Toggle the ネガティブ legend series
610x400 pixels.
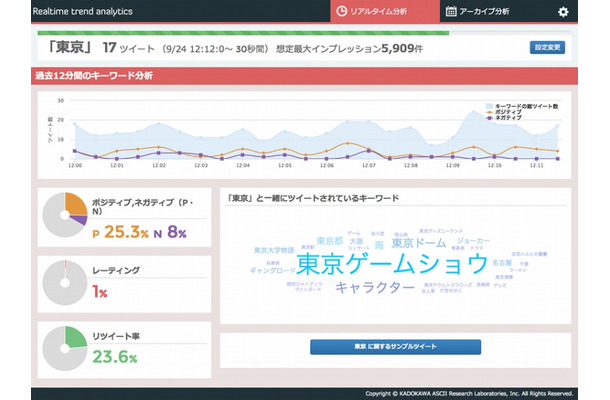(x=504, y=118)
